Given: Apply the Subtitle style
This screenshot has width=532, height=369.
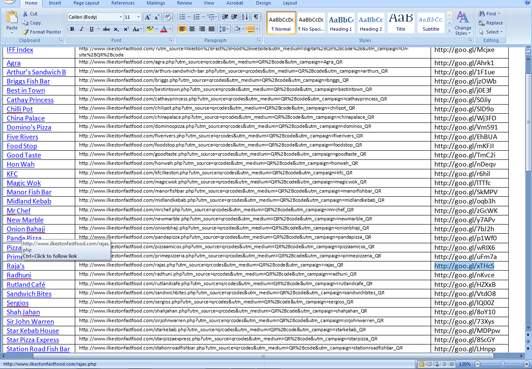Looking at the screenshot, I should [x=431, y=23].
